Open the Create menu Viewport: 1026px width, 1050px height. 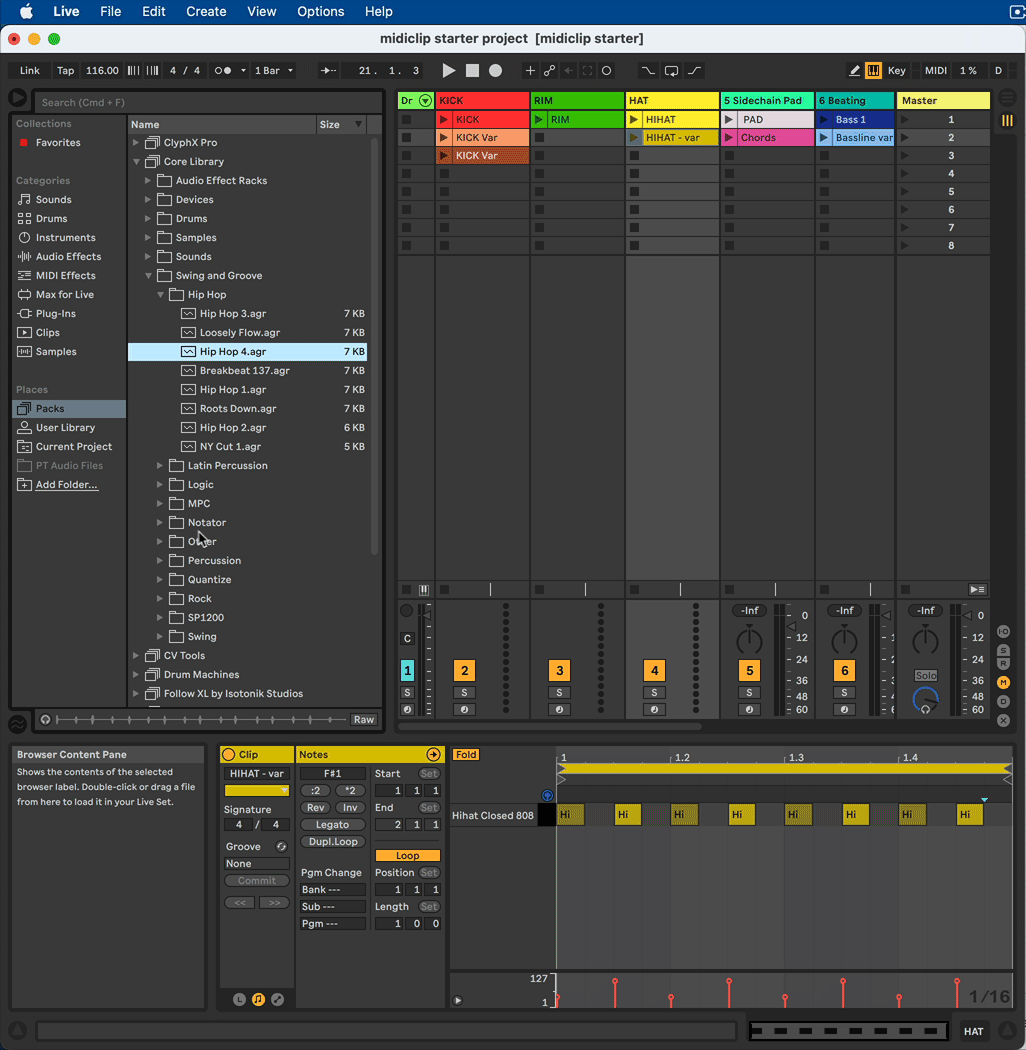[x=206, y=12]
